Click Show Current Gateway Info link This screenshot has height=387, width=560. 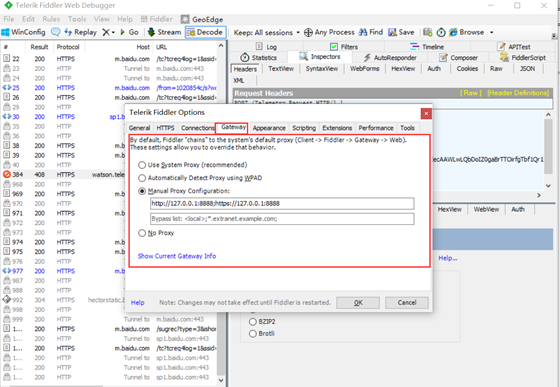click(x=177, y=256)
